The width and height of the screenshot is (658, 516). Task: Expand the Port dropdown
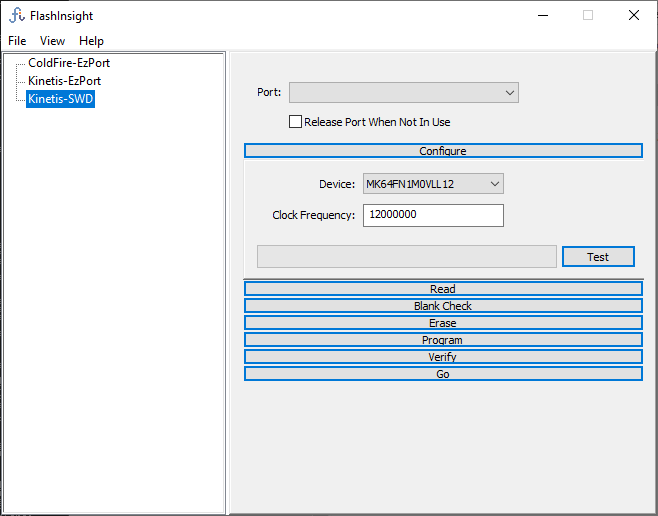tap(403, 93)
